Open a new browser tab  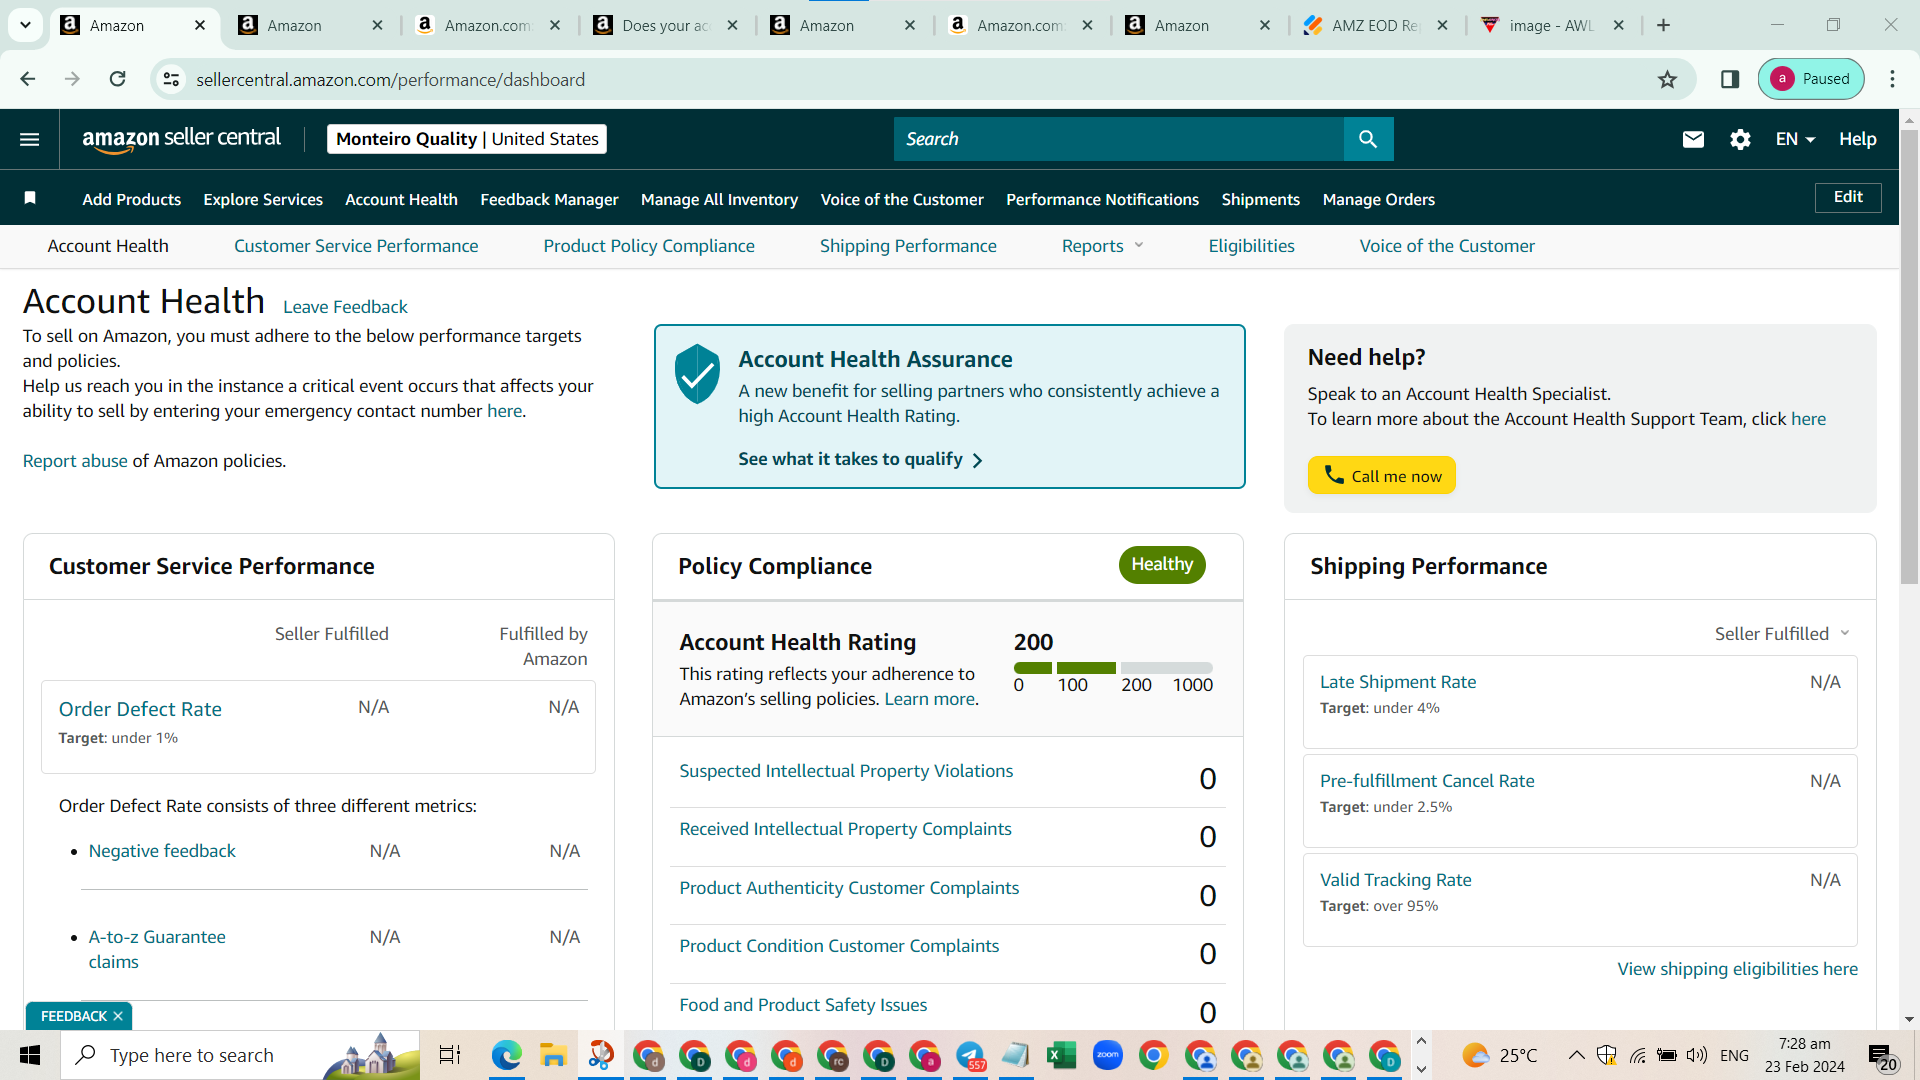(x=1663, y=25)
